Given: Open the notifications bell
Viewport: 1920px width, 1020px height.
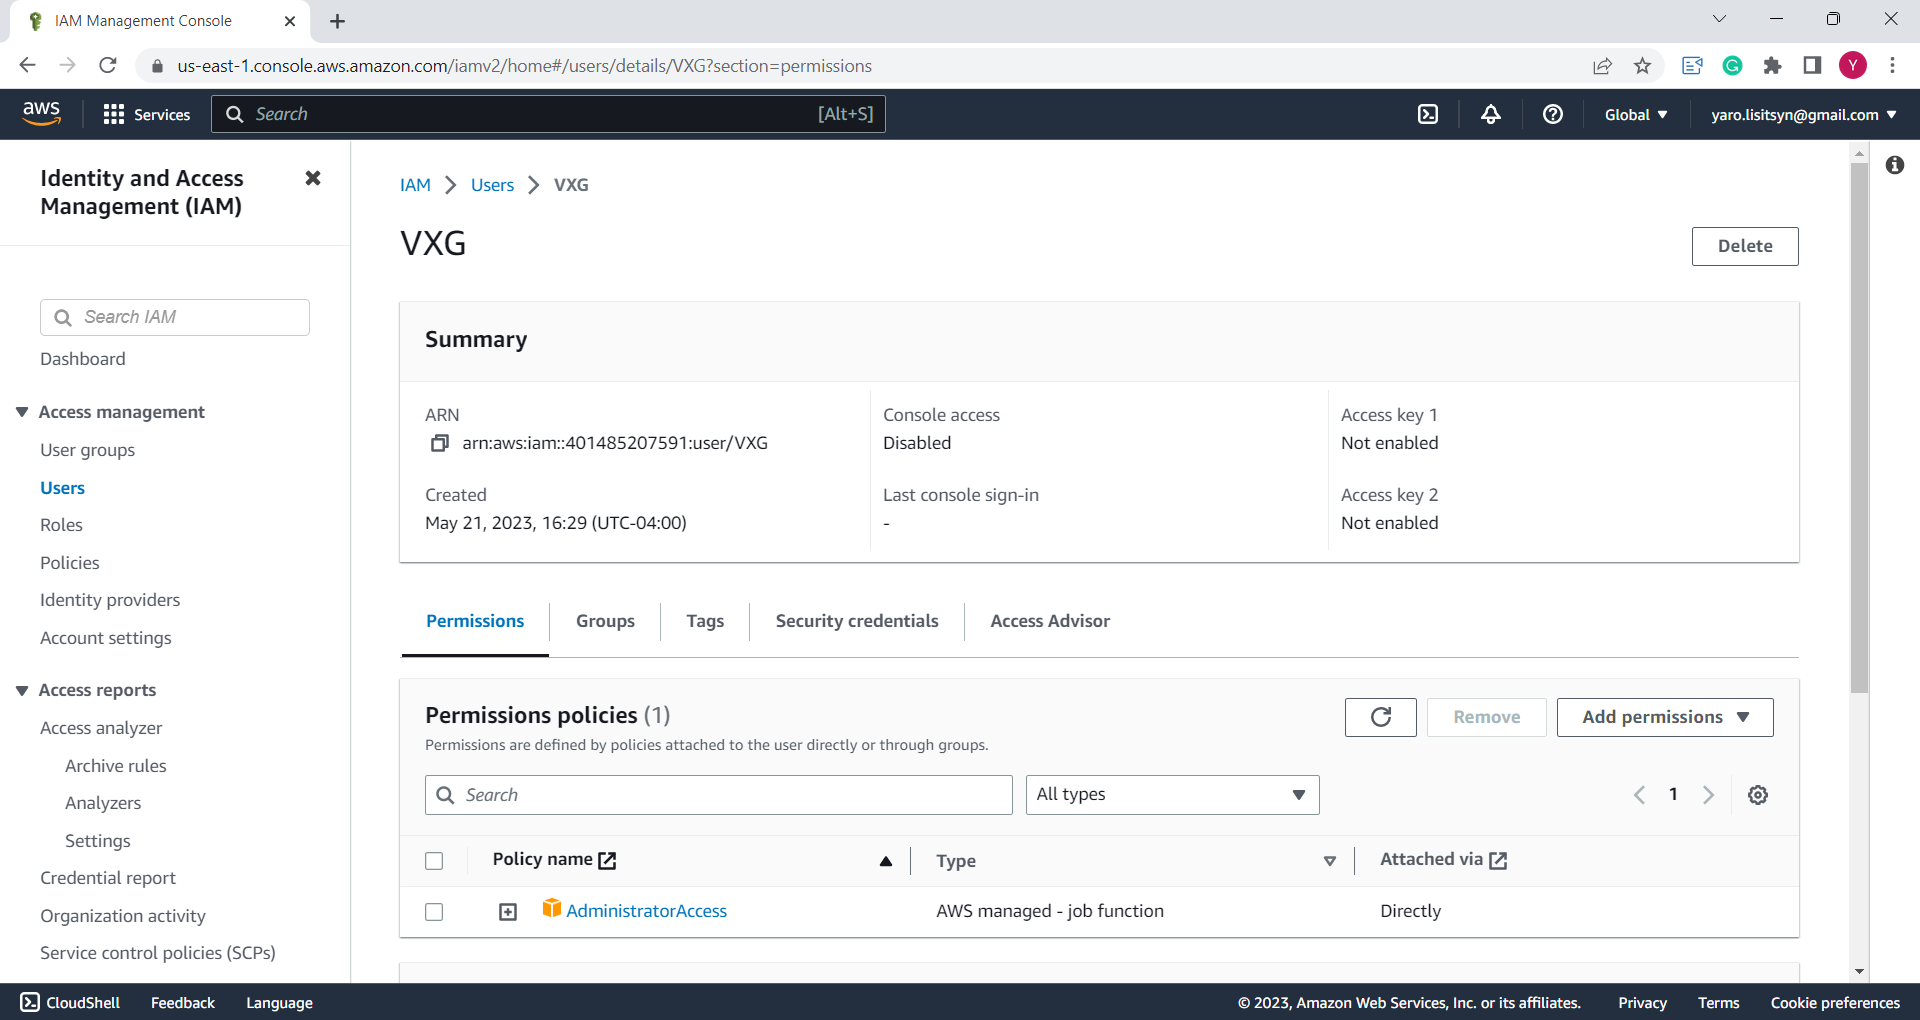Looking at the screenshot, I should pyautogui.click(x=1490, y=114).
